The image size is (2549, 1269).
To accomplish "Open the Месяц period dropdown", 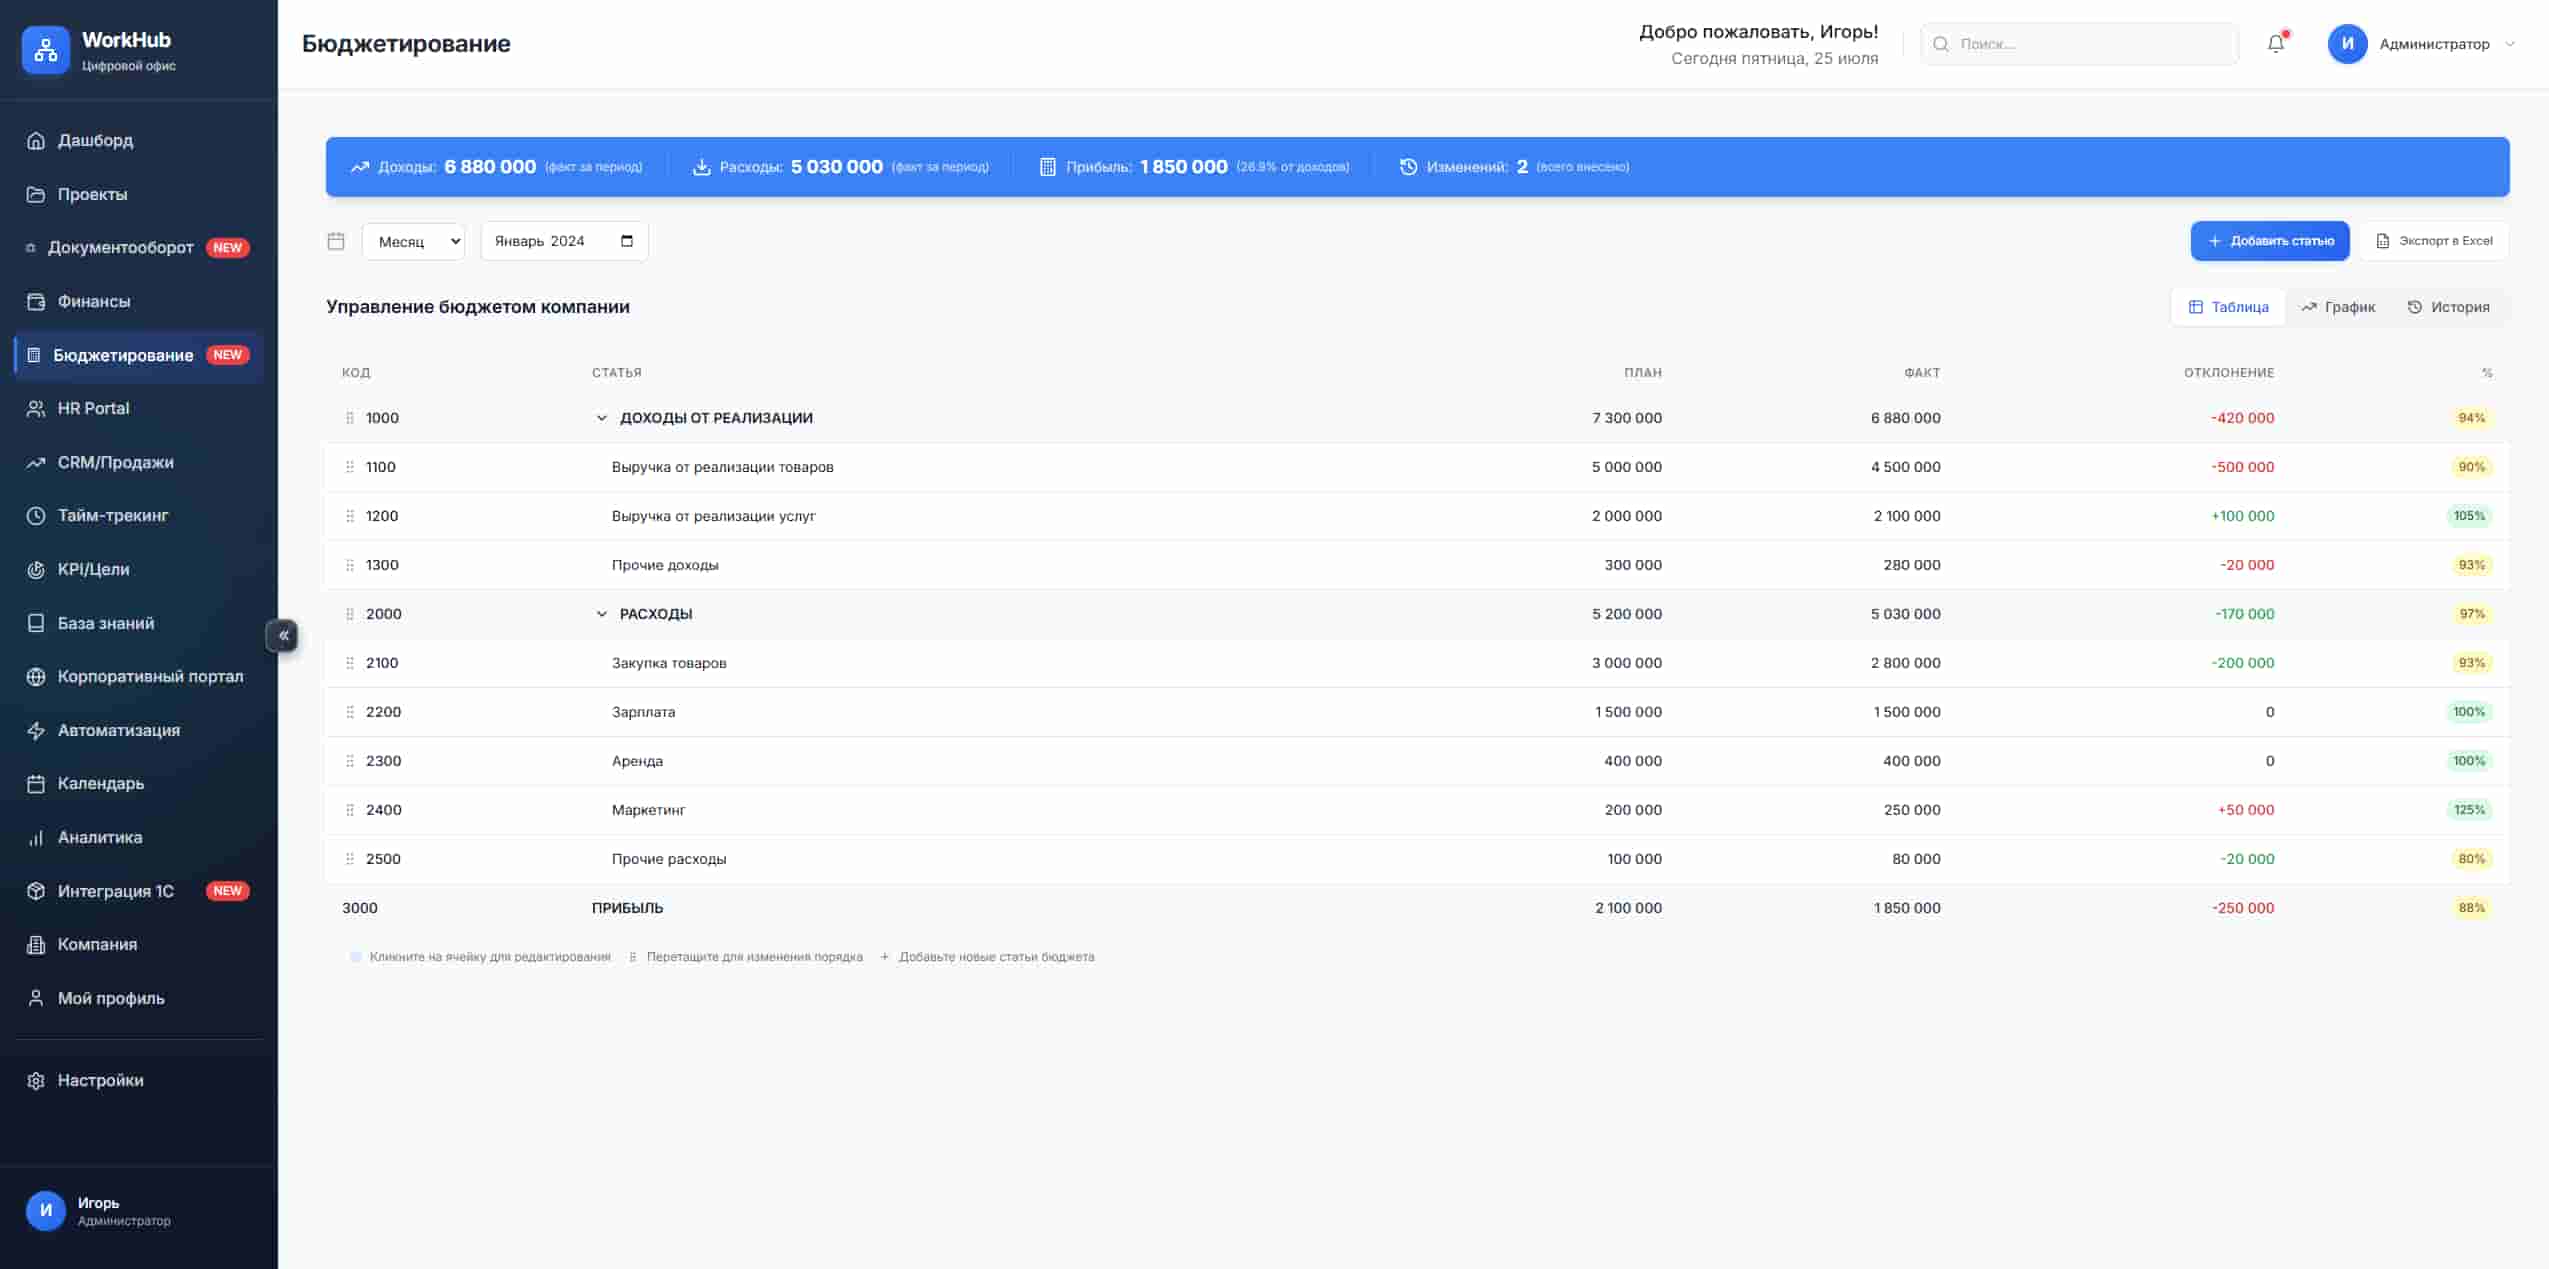I will [x=413, y=241].
